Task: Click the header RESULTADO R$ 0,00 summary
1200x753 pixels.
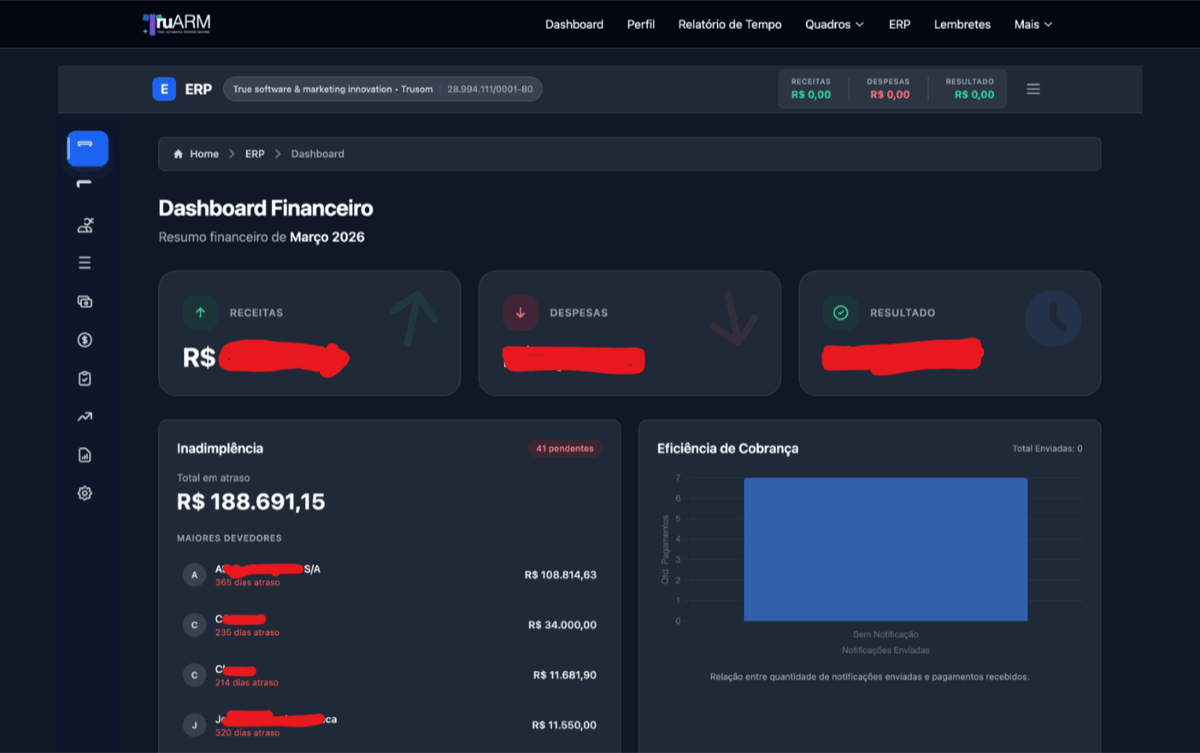Action: coord(970,88)
